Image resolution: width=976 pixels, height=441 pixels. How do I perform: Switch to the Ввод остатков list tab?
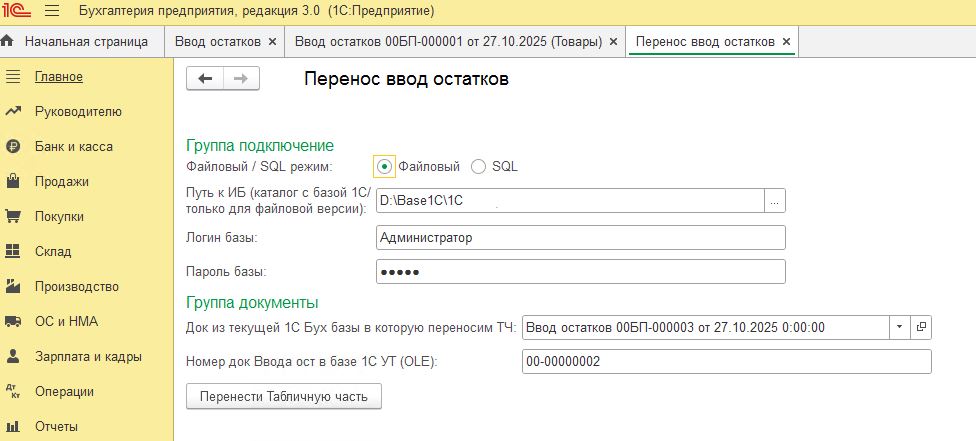pyautogui.click(x=219, y=42)
